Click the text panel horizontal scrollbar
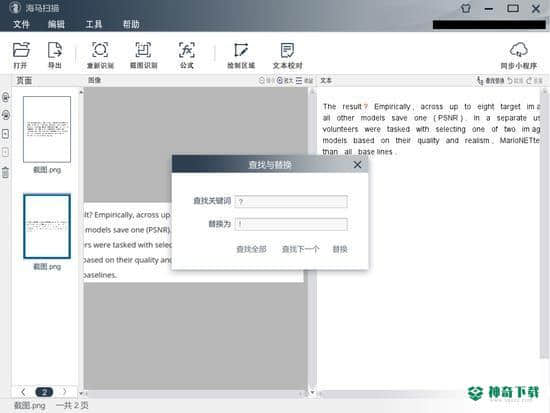The width and height of the screenshot is (550, 413). coord(393,394)
